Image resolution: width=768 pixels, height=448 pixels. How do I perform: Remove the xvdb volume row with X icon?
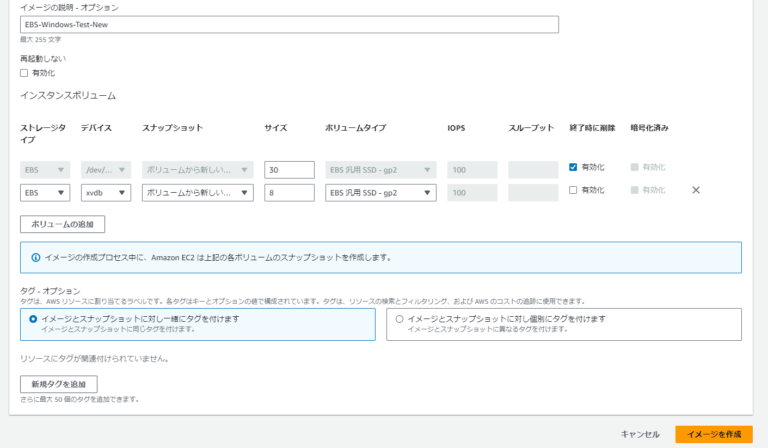pyautogui.click(x=696, y=190)
